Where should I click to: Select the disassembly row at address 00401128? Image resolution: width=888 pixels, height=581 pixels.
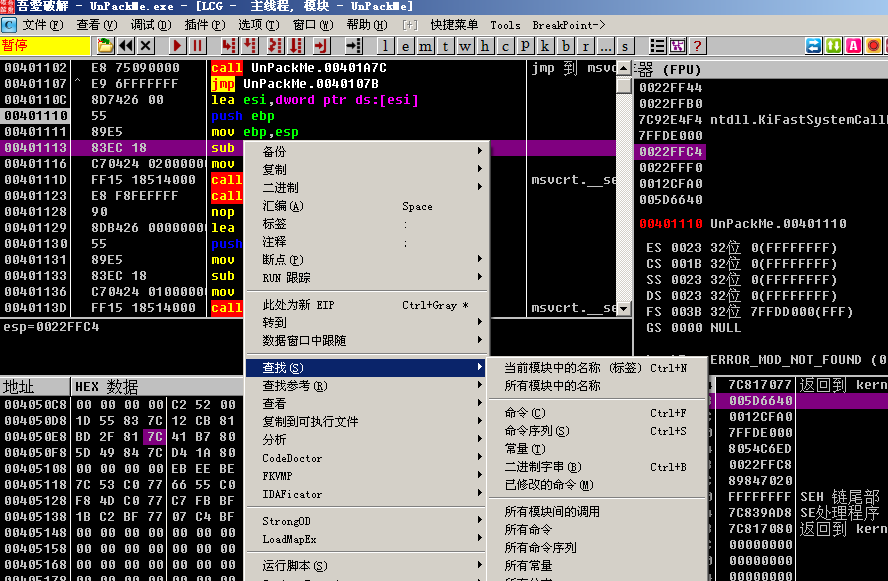[x=100, y=212]
